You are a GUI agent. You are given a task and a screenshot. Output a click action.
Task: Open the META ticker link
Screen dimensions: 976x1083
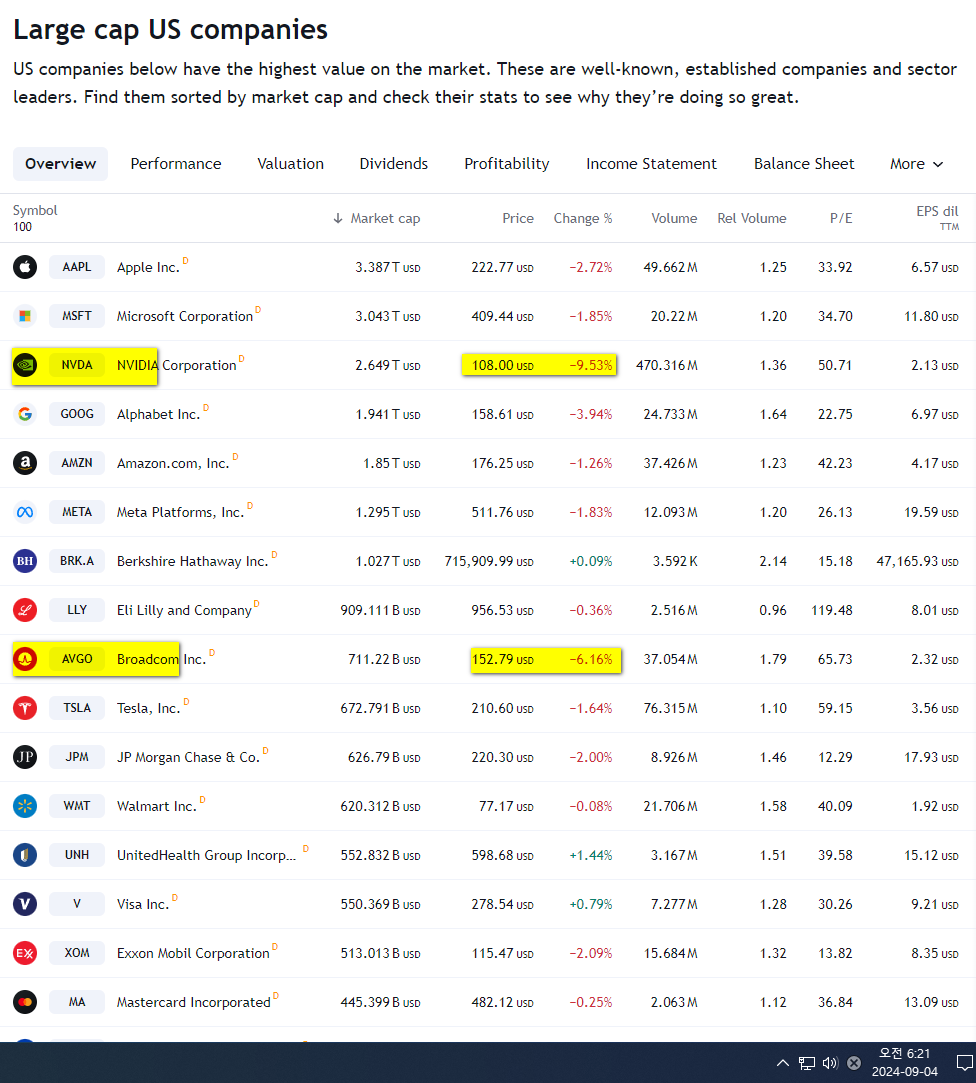(x=77, y=512)
